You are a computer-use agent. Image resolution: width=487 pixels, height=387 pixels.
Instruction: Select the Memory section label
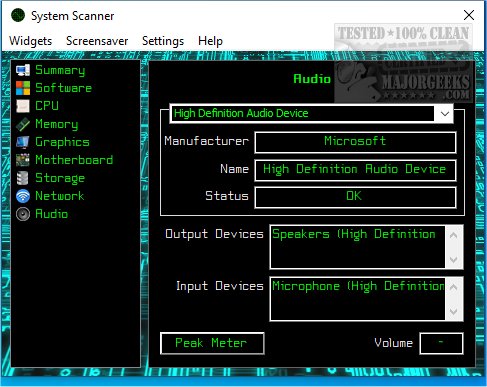(x=57, y=124)
